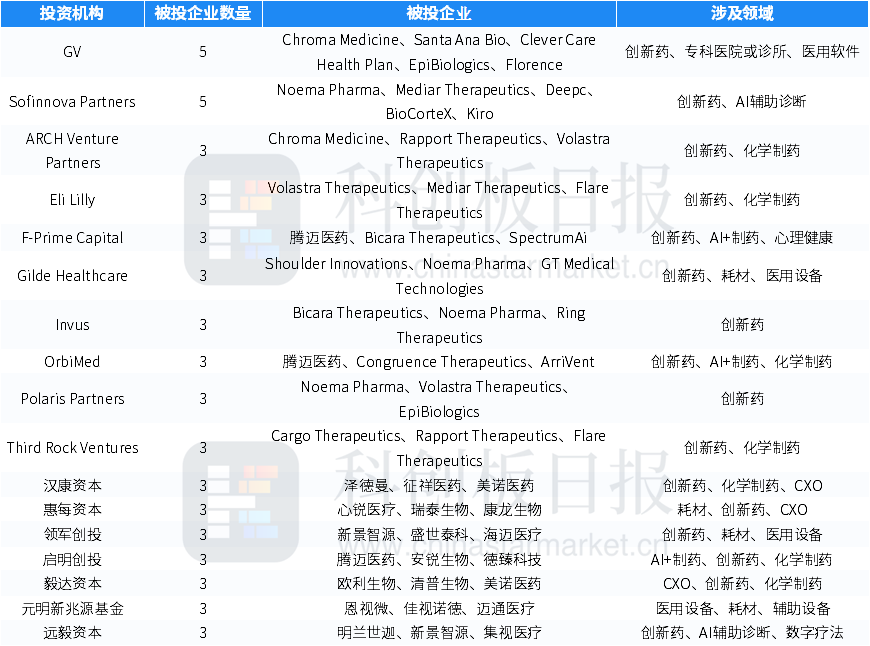Select the Gilde Healthcare cell
This screenshot has height=646, width=870.
pos(72,275)
